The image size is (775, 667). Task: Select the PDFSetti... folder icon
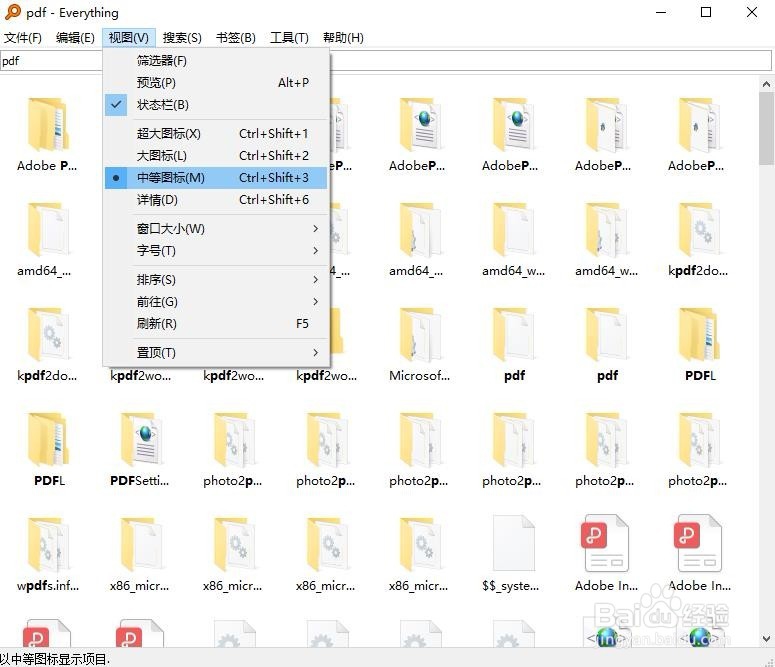(x=141, y=440)
